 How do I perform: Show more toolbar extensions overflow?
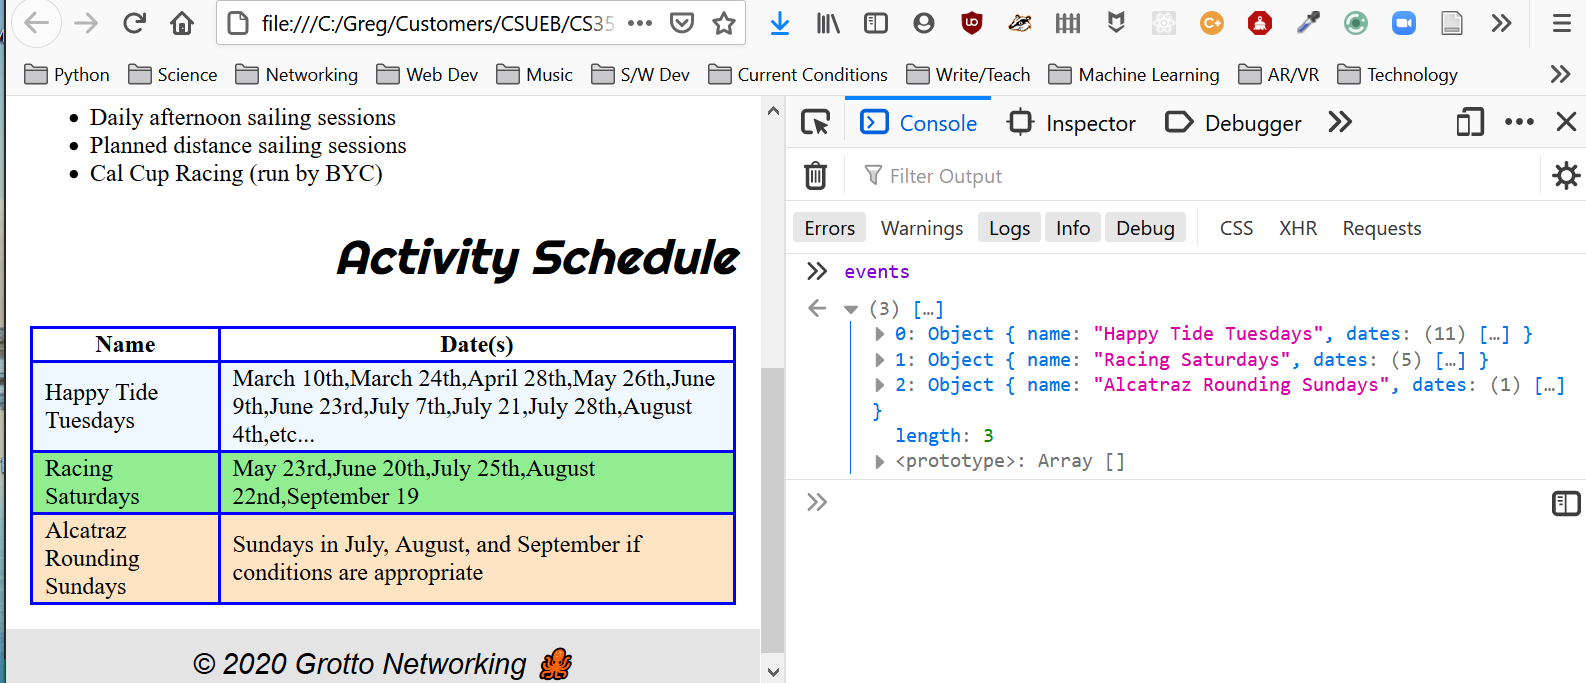click(1501, 23)
